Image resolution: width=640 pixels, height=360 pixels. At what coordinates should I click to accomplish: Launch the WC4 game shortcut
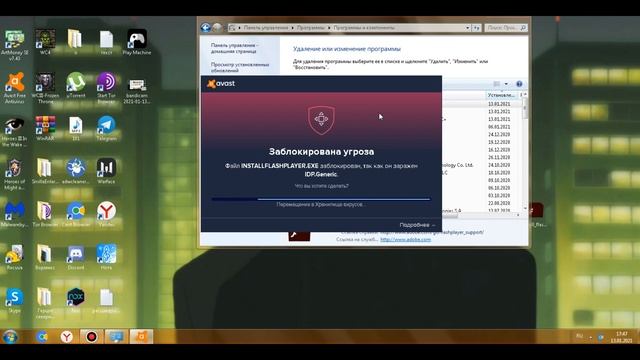[45, 42]
